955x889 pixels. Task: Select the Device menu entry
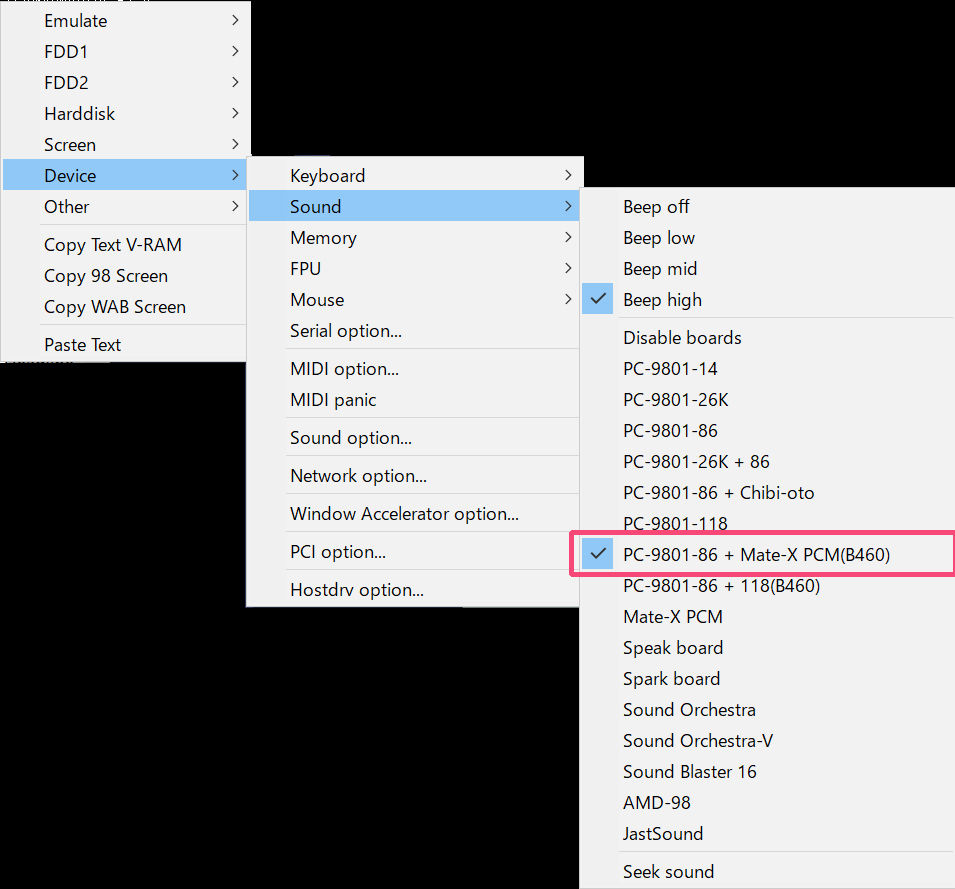tap(125, 175)
